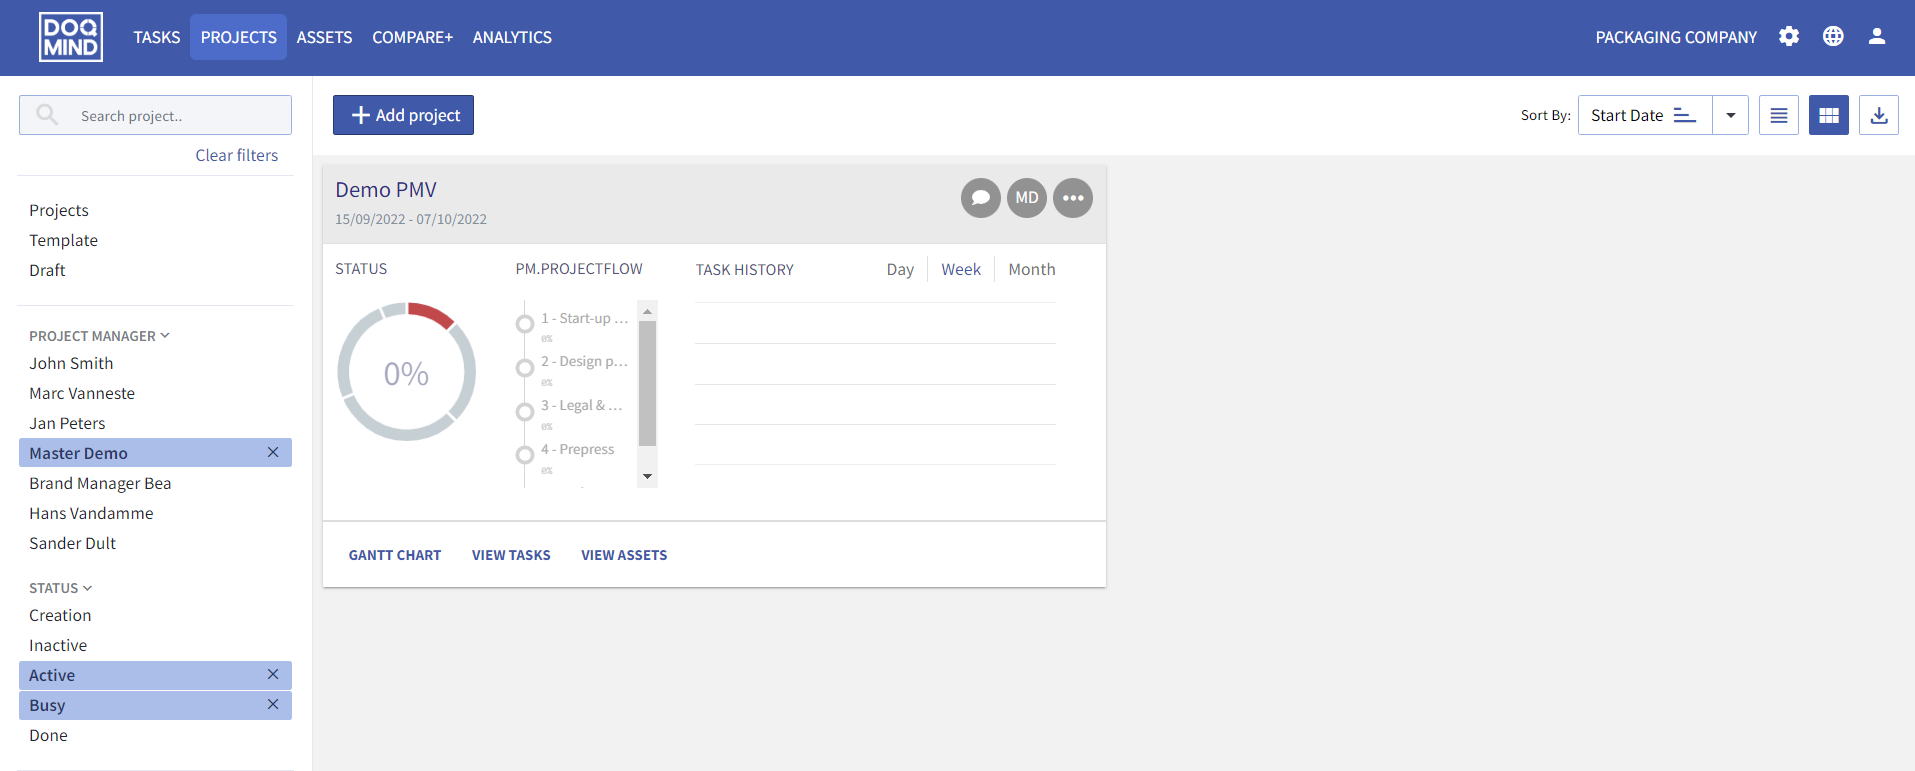Open the language globe menu

pyautogui.click(x=1832, y=37)
